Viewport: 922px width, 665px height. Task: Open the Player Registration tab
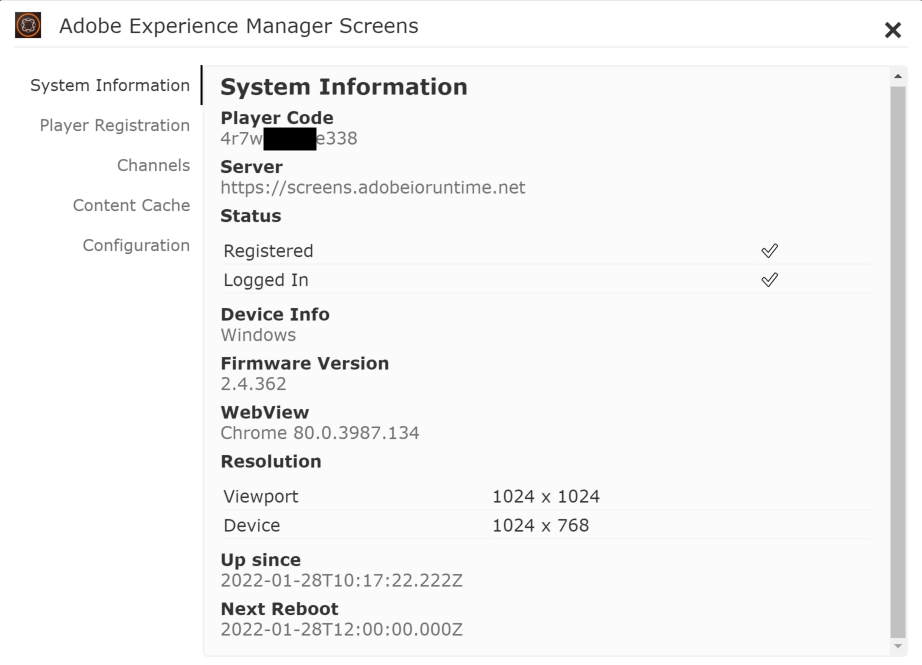click(114, 126)
